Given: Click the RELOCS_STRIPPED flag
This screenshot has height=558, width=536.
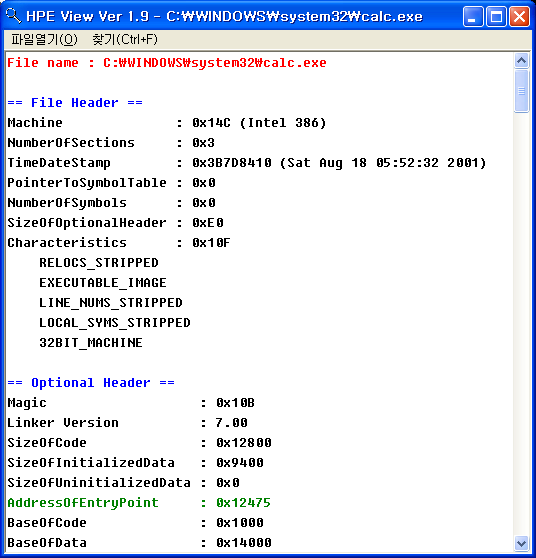Looking at the screenshot, I should [x=99, y=263].
